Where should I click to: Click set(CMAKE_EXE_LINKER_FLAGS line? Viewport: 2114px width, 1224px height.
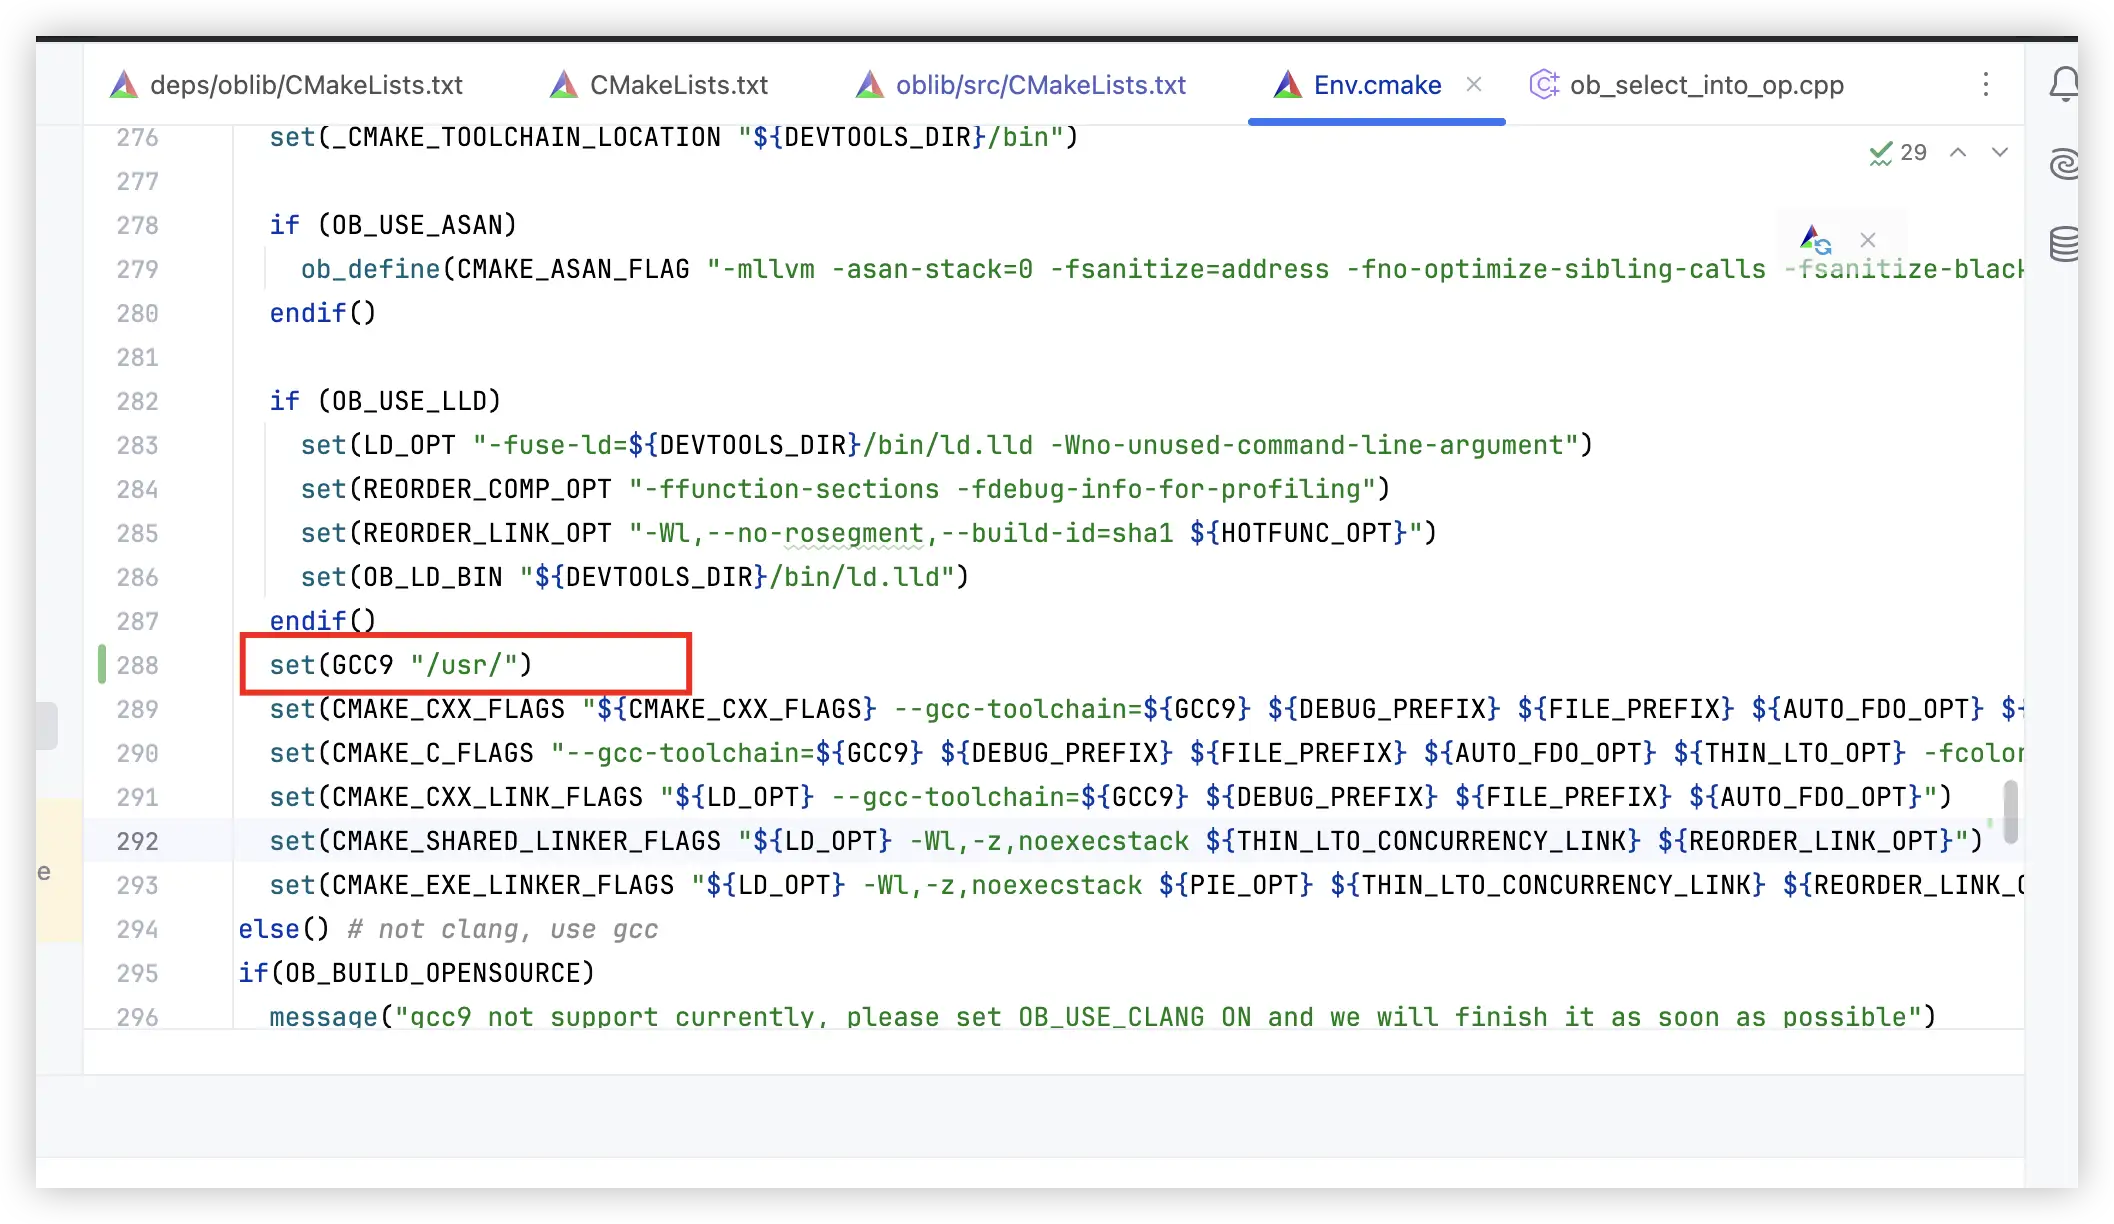1146,885
